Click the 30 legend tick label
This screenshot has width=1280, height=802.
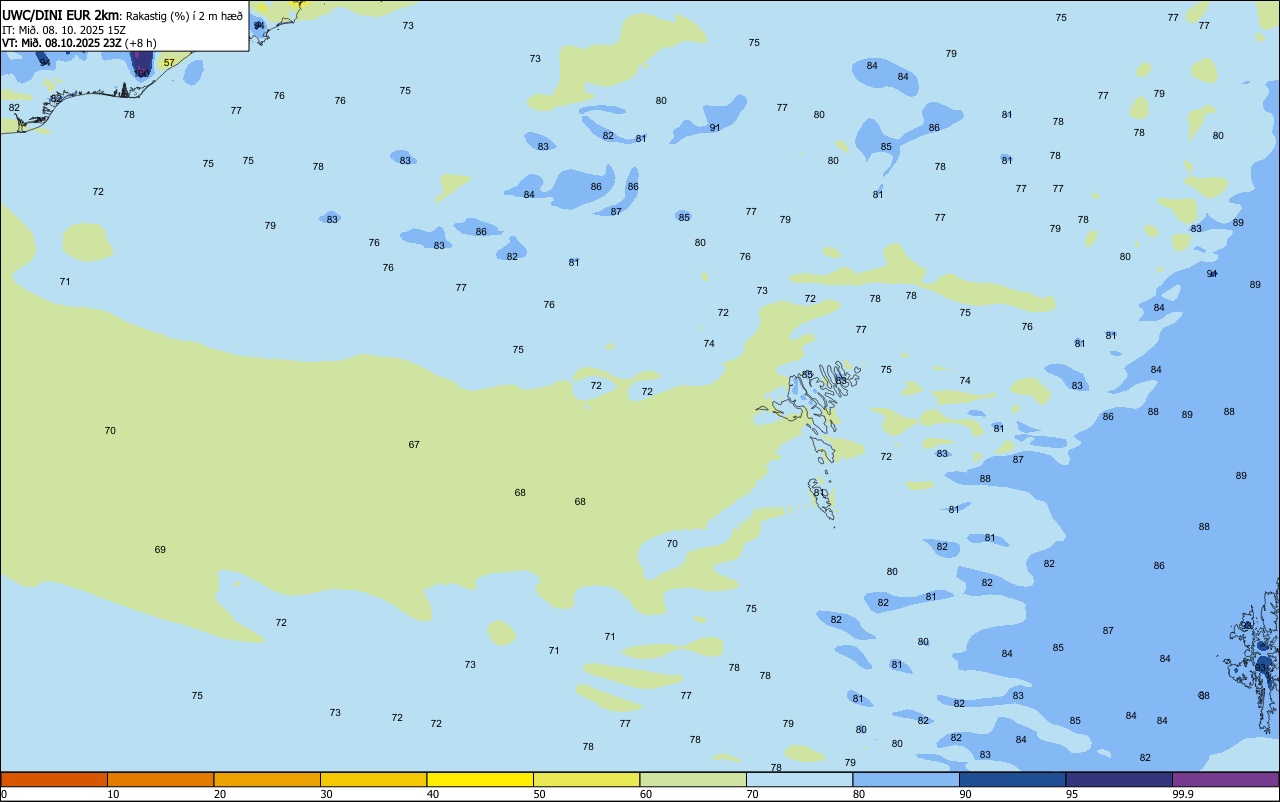(327, 794)
